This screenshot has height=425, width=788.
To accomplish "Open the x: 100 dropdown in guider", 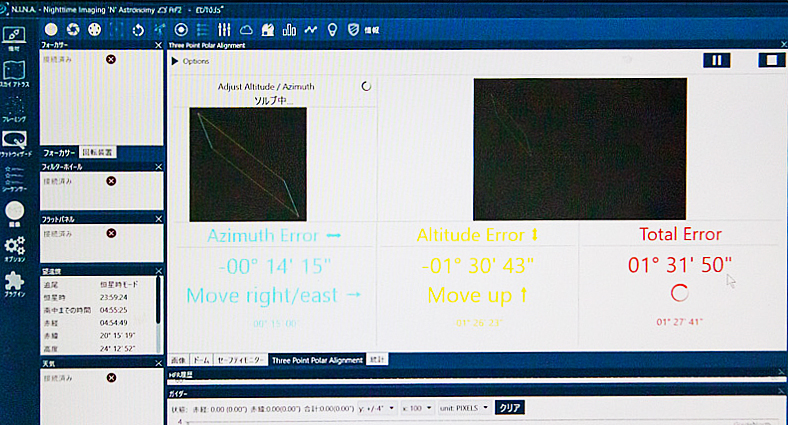I will [x=417, y=408].
